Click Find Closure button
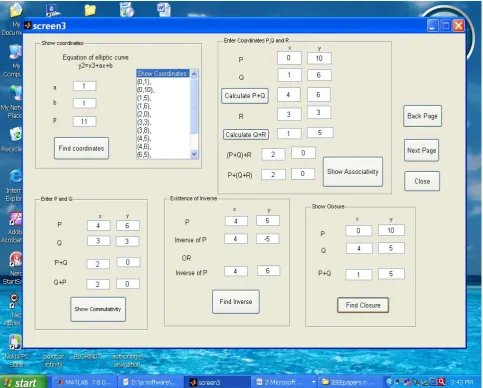The image size is (483, 388). (363, 305)
